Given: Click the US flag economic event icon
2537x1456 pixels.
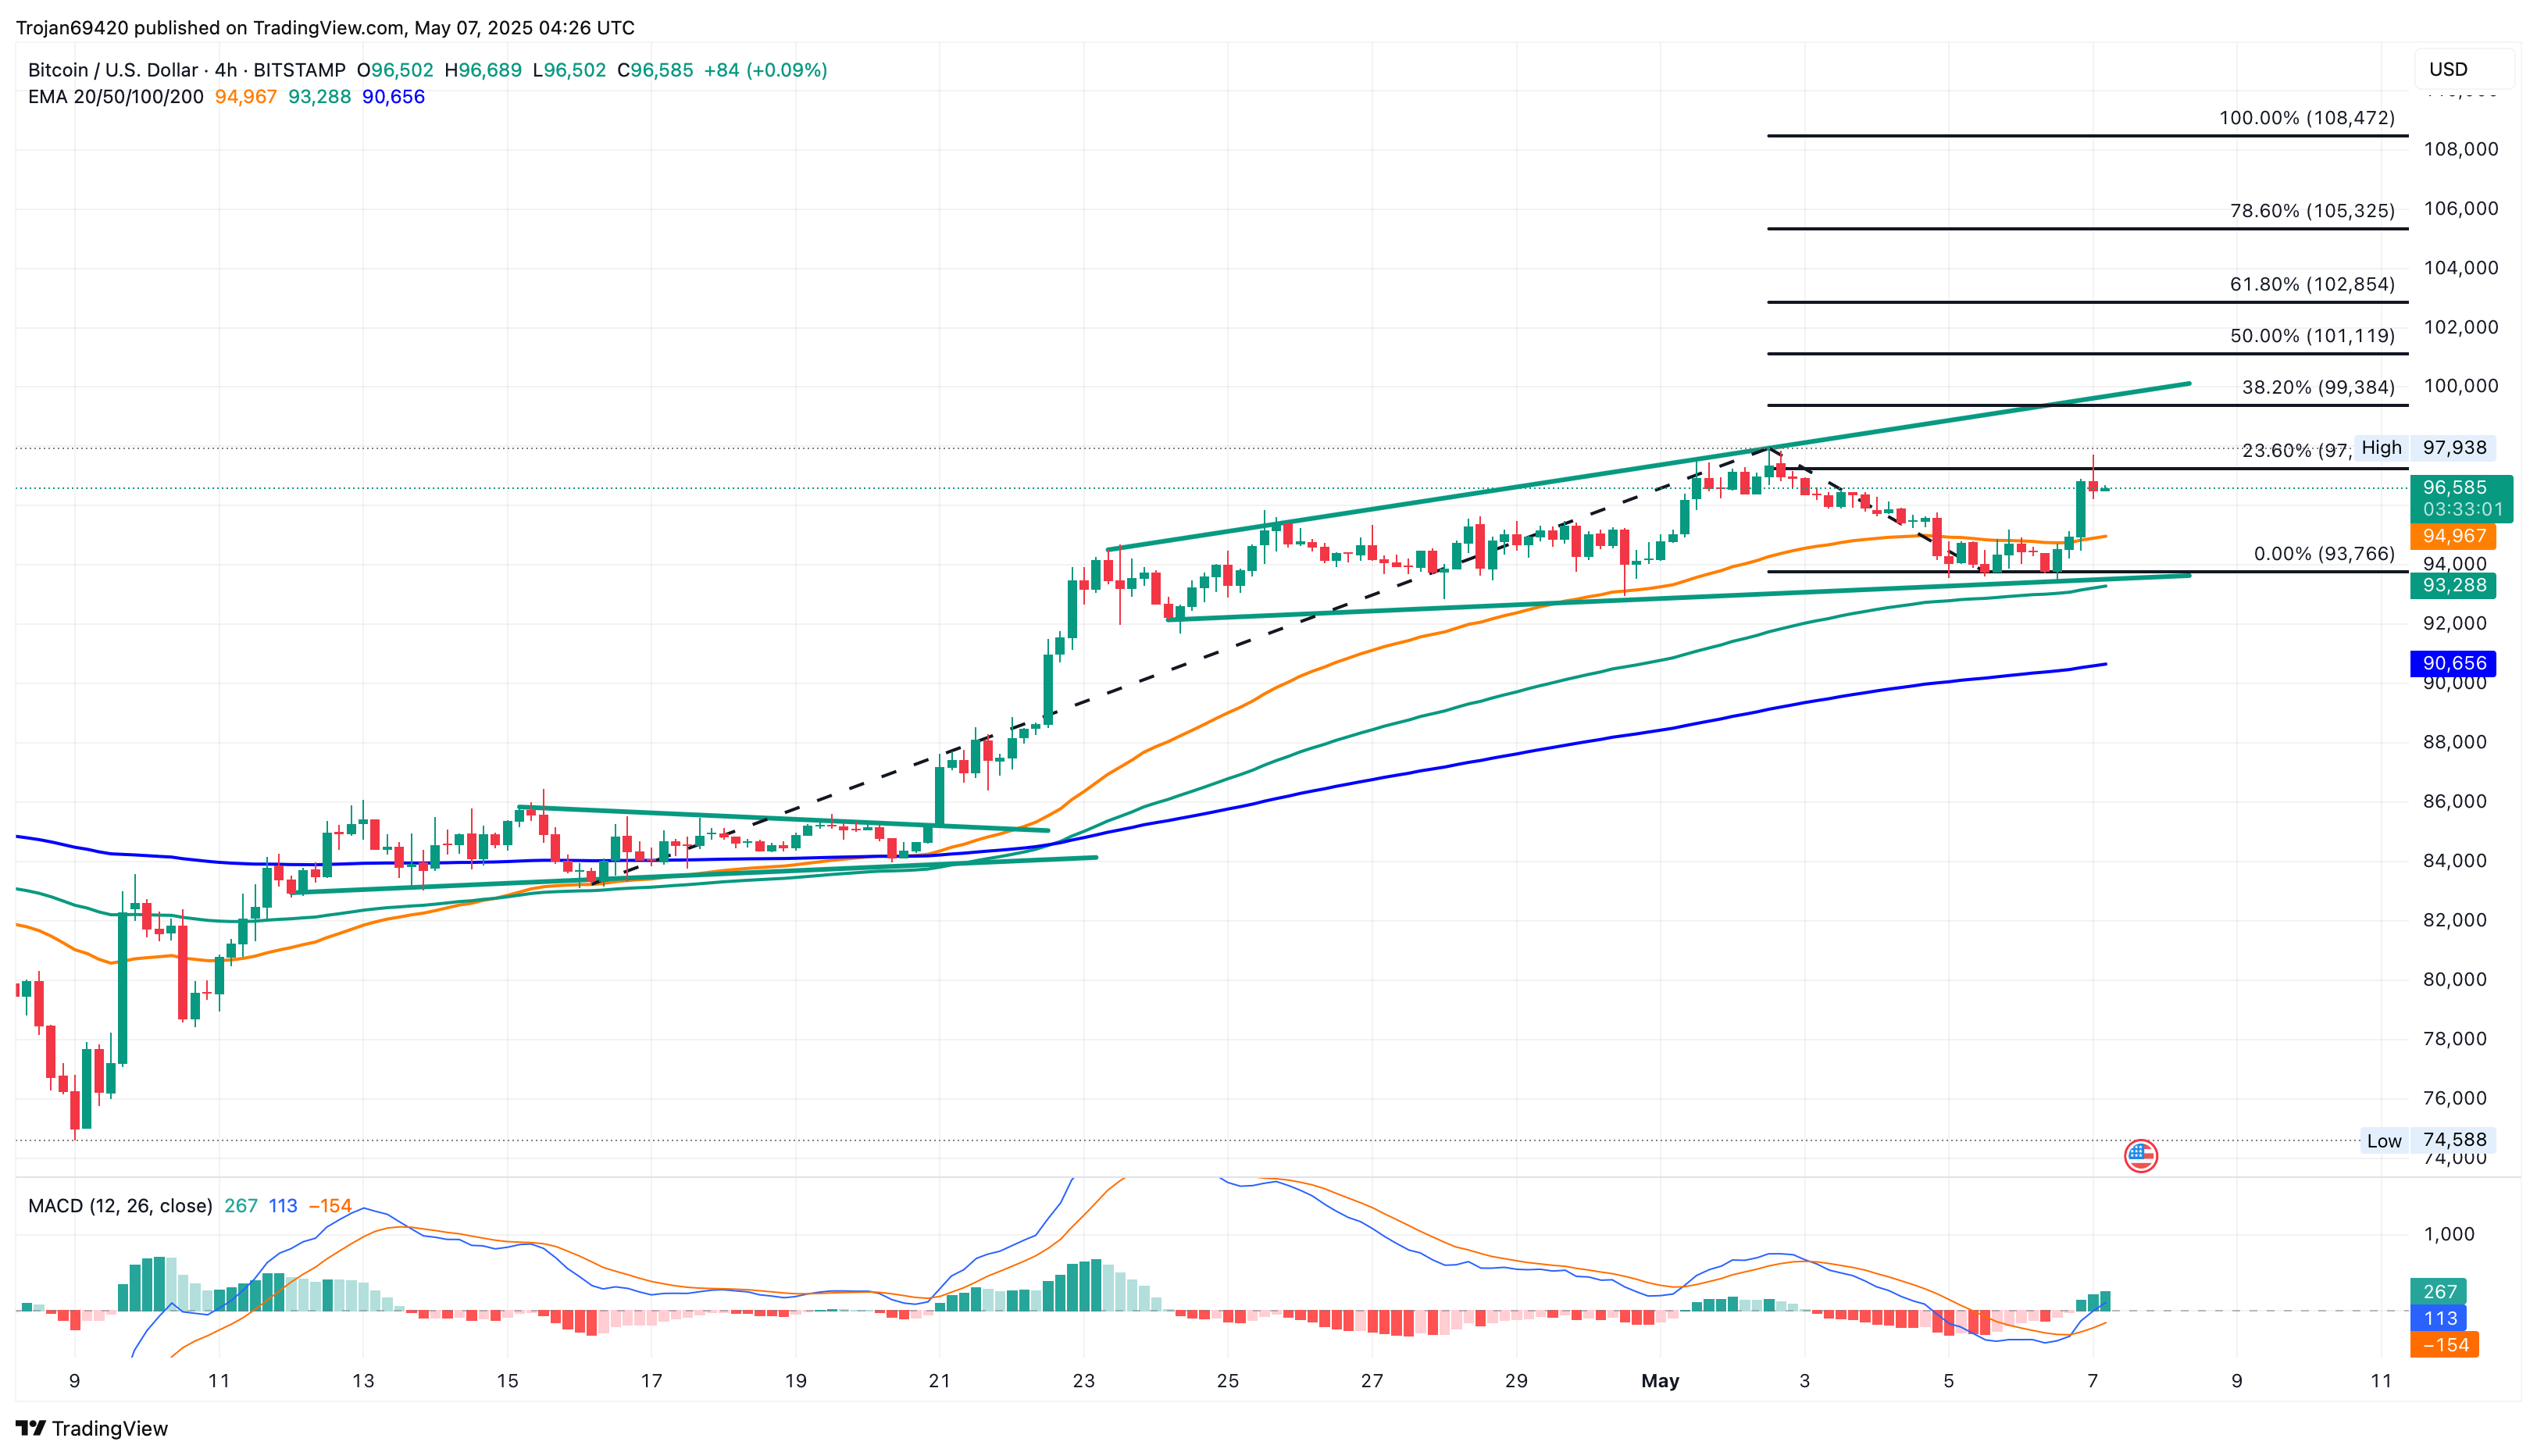Looking at the screenshot, I should [x=2140, y=1156].
